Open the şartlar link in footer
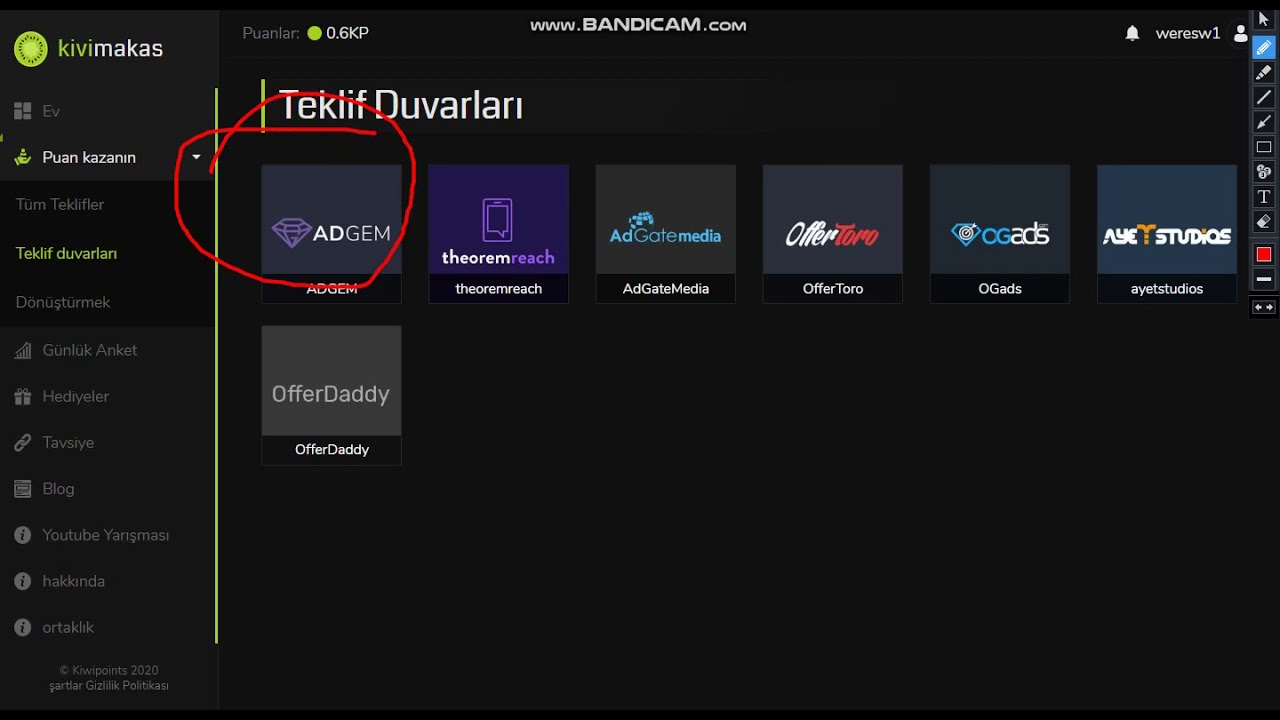Screen dimensions: 1280x720 (x=65, y=686)
